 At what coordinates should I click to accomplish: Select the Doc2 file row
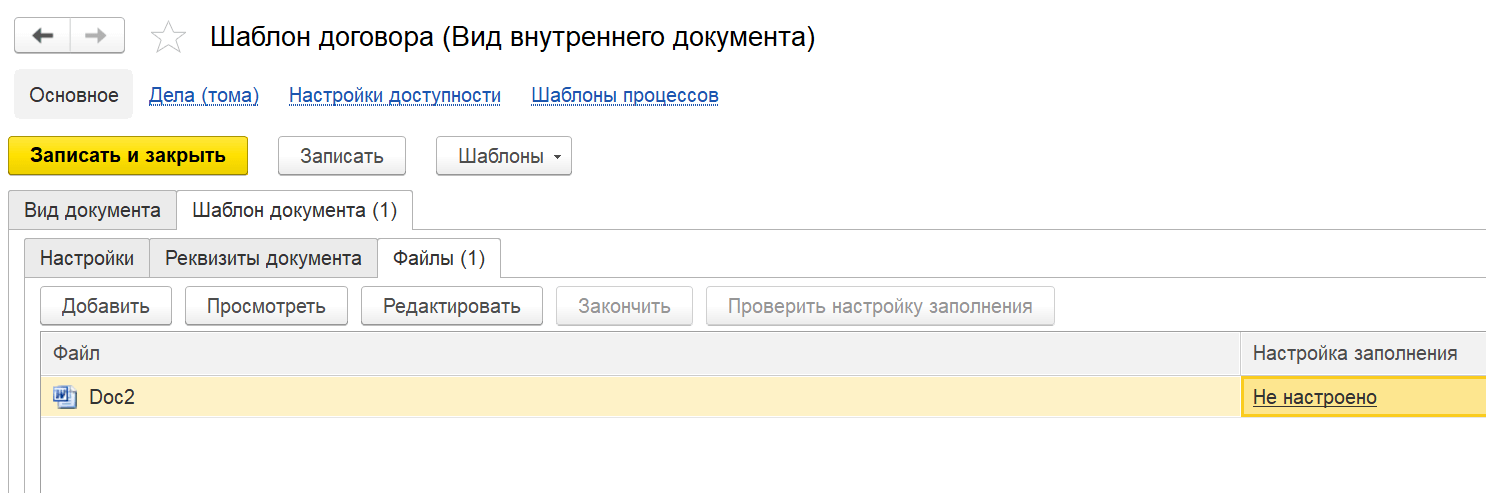coord(600,397)
